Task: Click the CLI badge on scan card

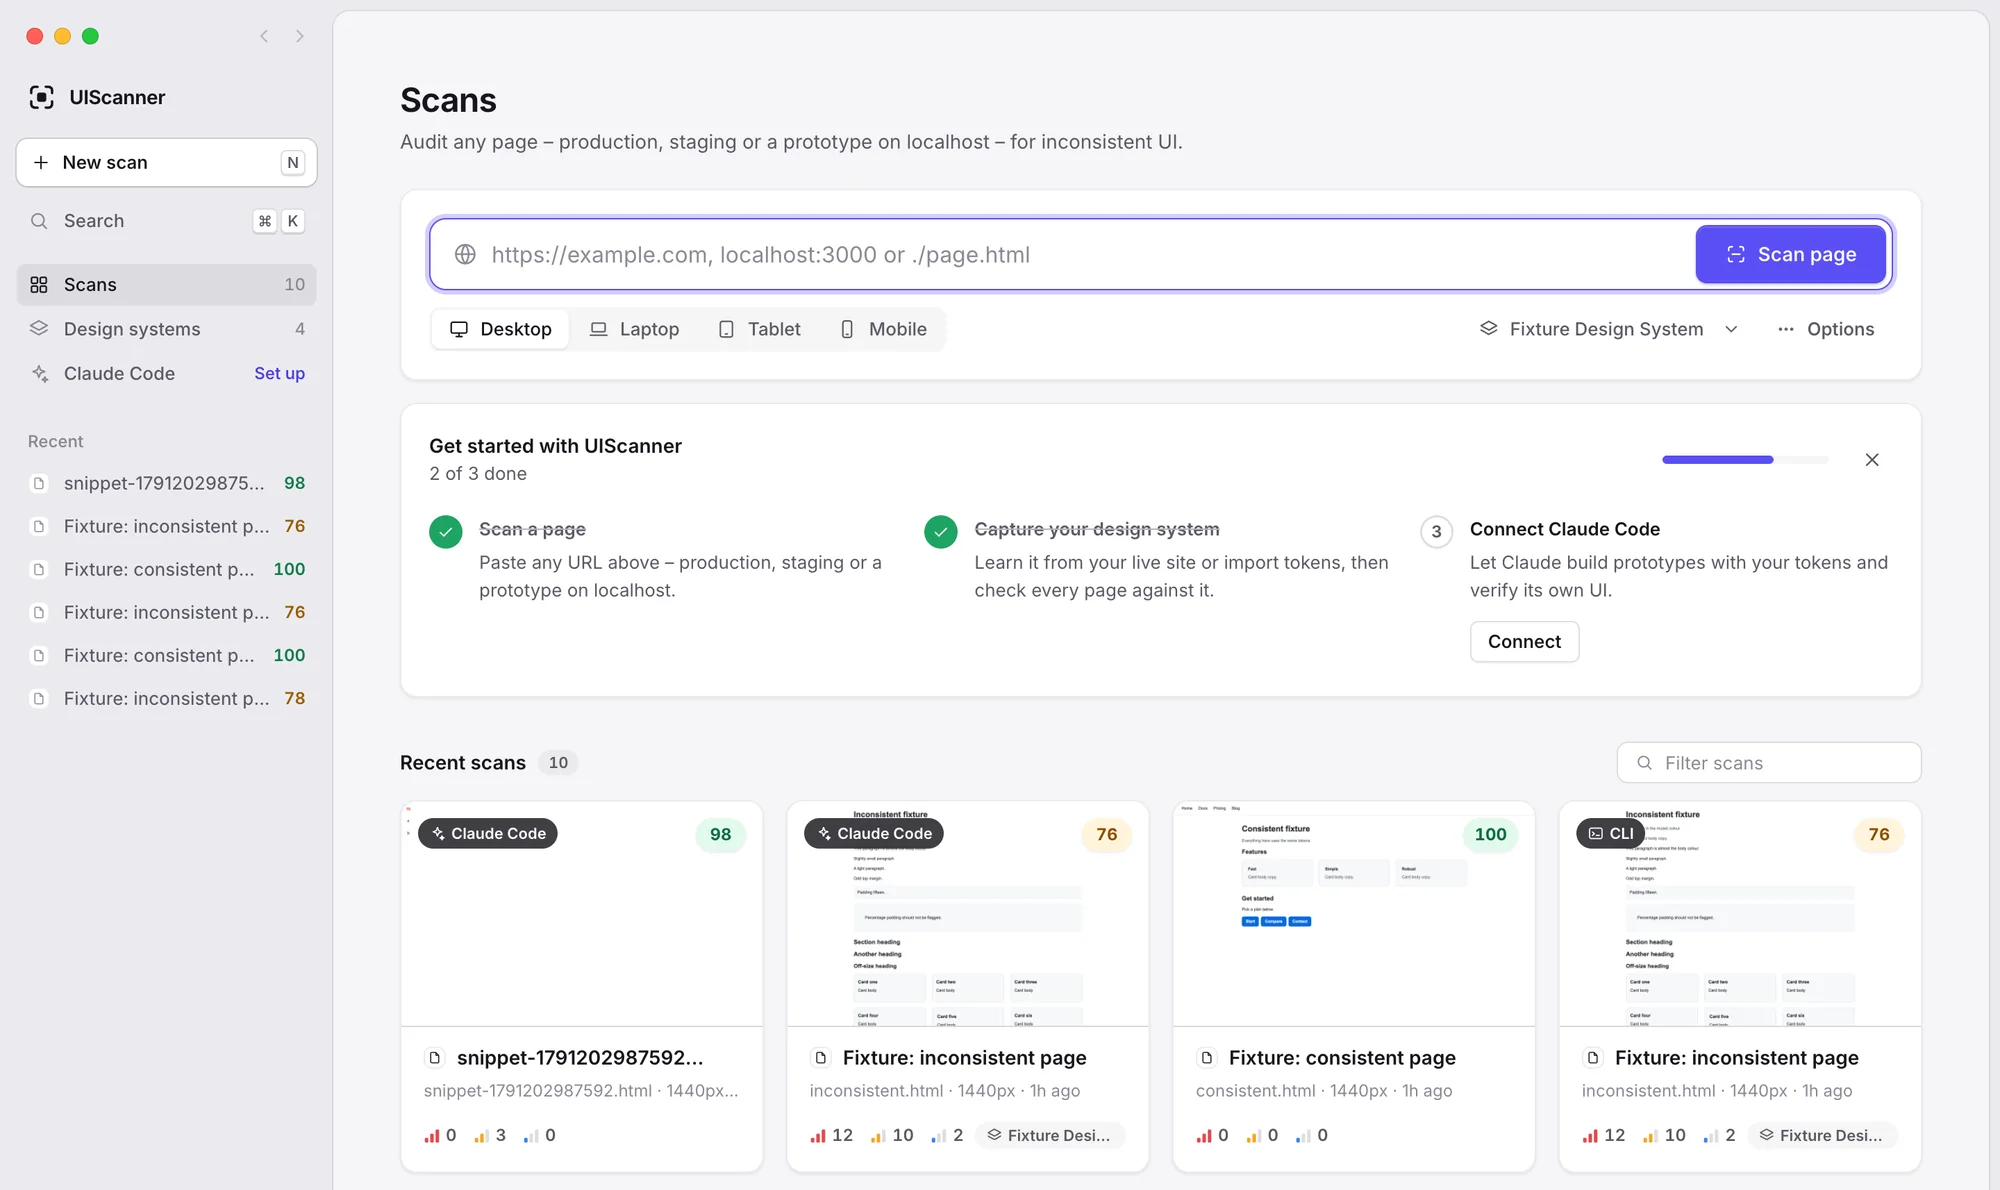Action: [x=1610, y=833]
